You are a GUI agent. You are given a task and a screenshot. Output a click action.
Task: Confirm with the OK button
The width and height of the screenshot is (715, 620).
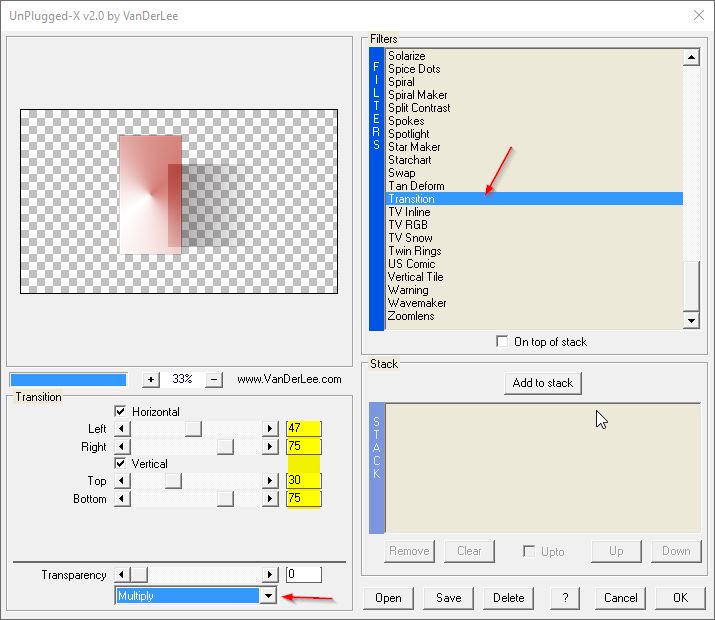[680, 598]
